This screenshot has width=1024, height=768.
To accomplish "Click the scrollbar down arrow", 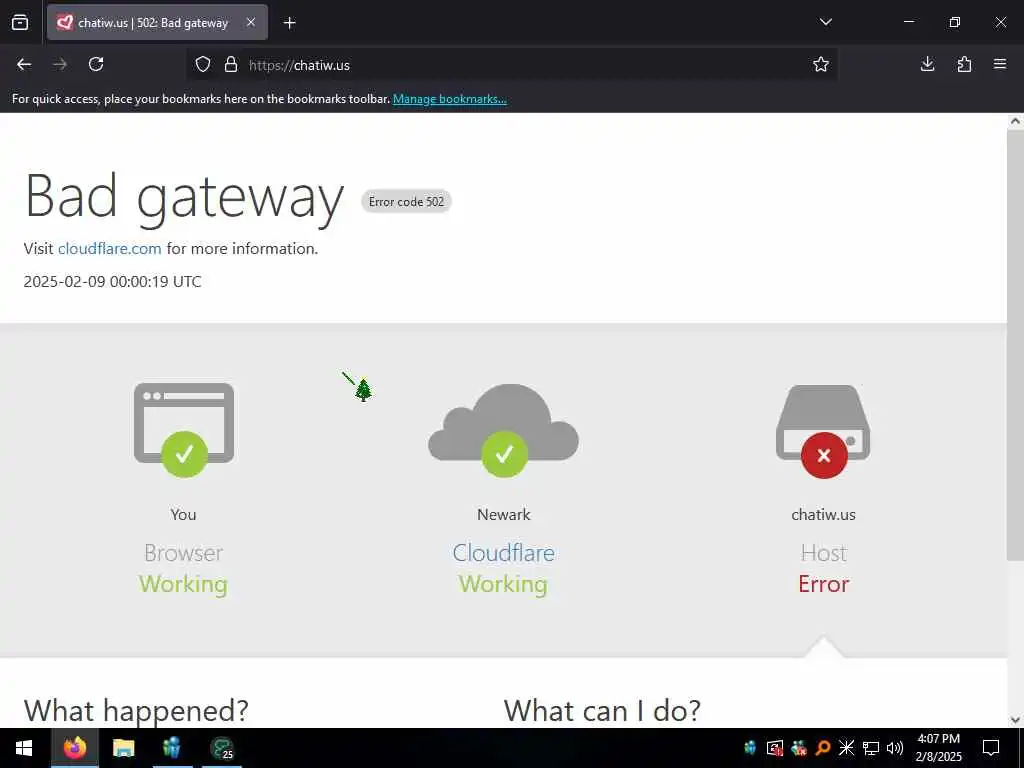I will tap(1015, 720).
